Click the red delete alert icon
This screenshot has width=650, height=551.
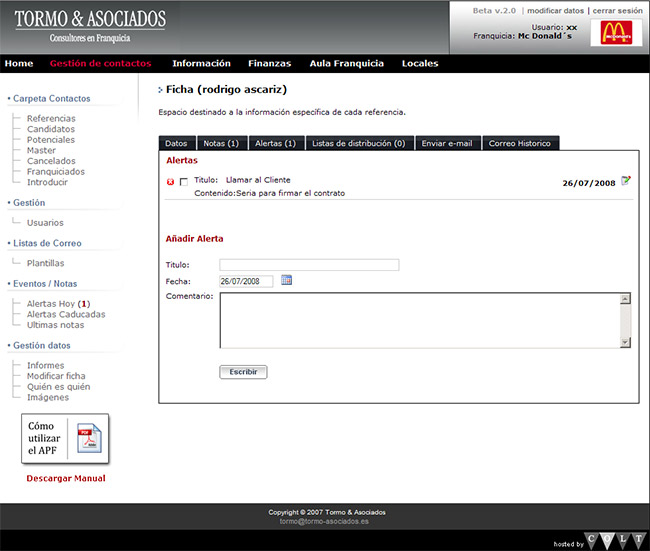click(170, 182)
